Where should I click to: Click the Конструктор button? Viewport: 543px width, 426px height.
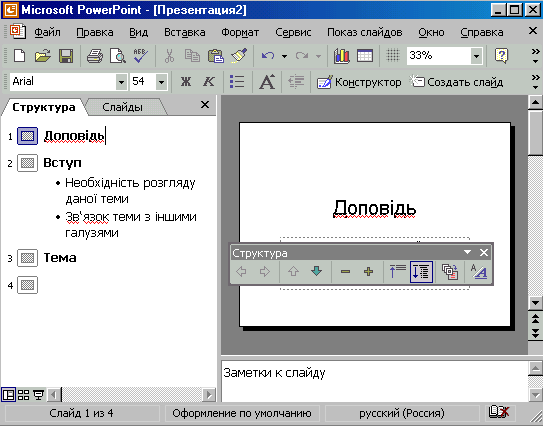point(359,82)
